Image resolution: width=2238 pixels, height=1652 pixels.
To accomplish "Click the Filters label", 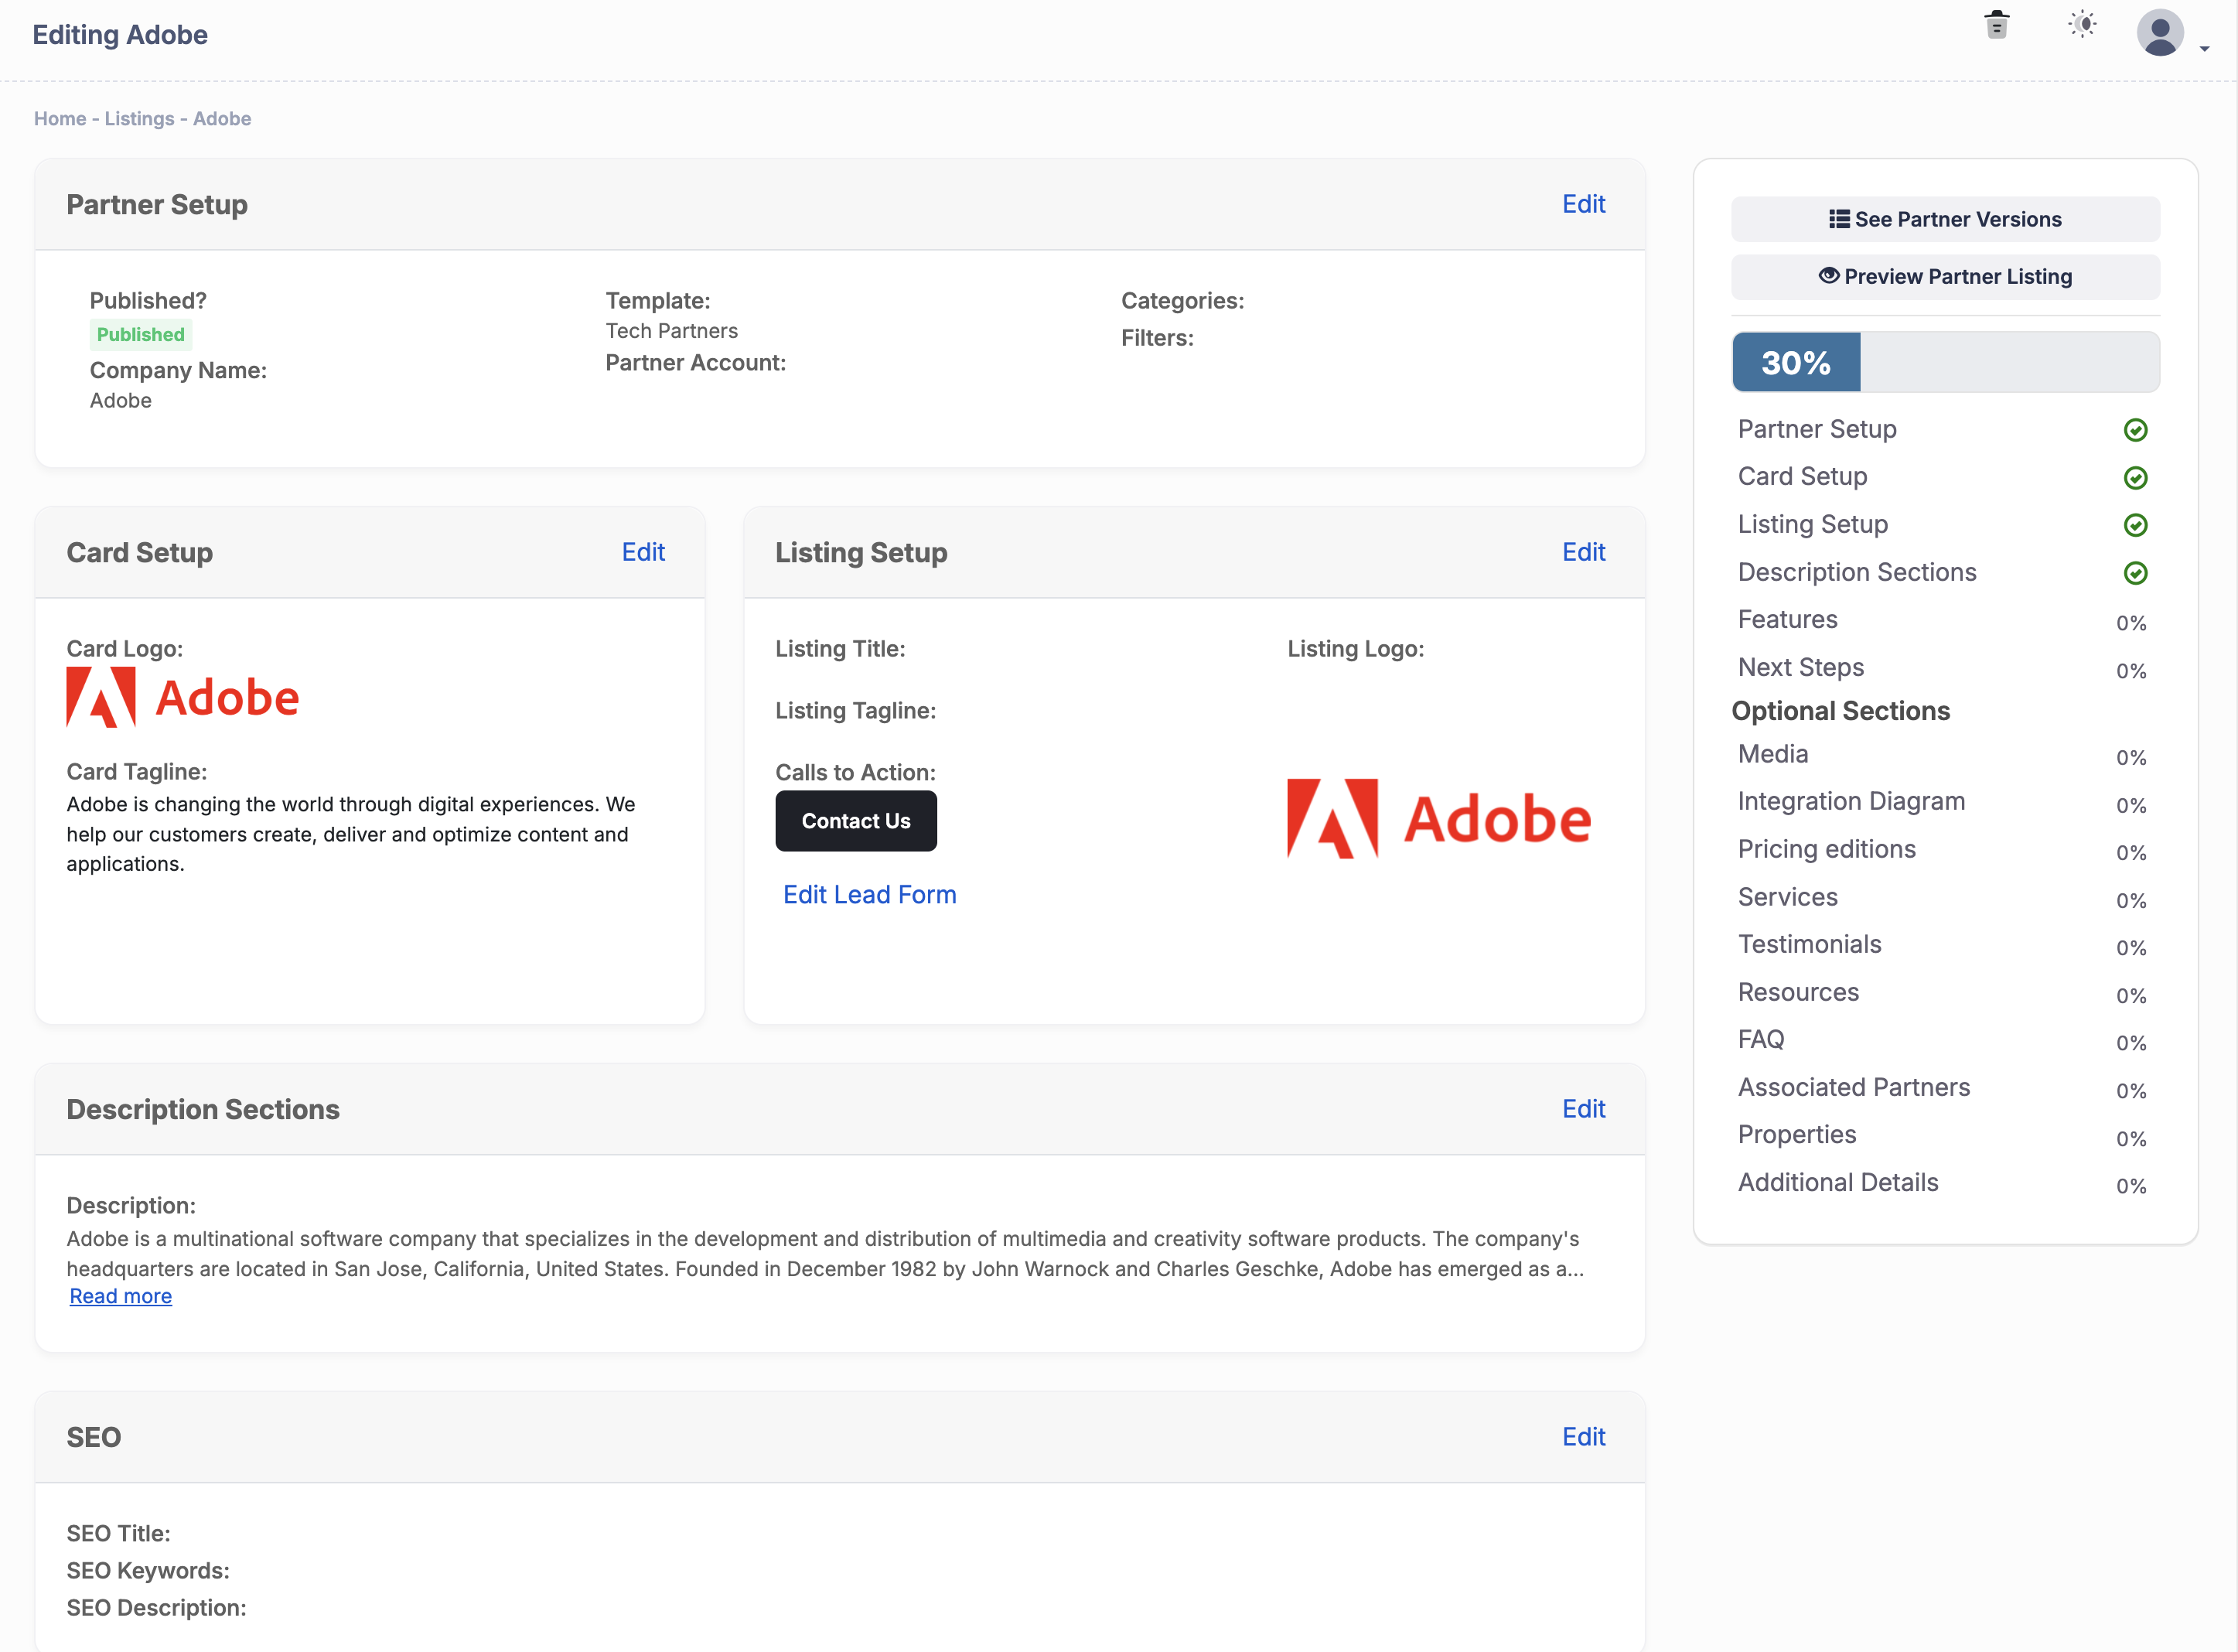I will tap(1157, 338).
